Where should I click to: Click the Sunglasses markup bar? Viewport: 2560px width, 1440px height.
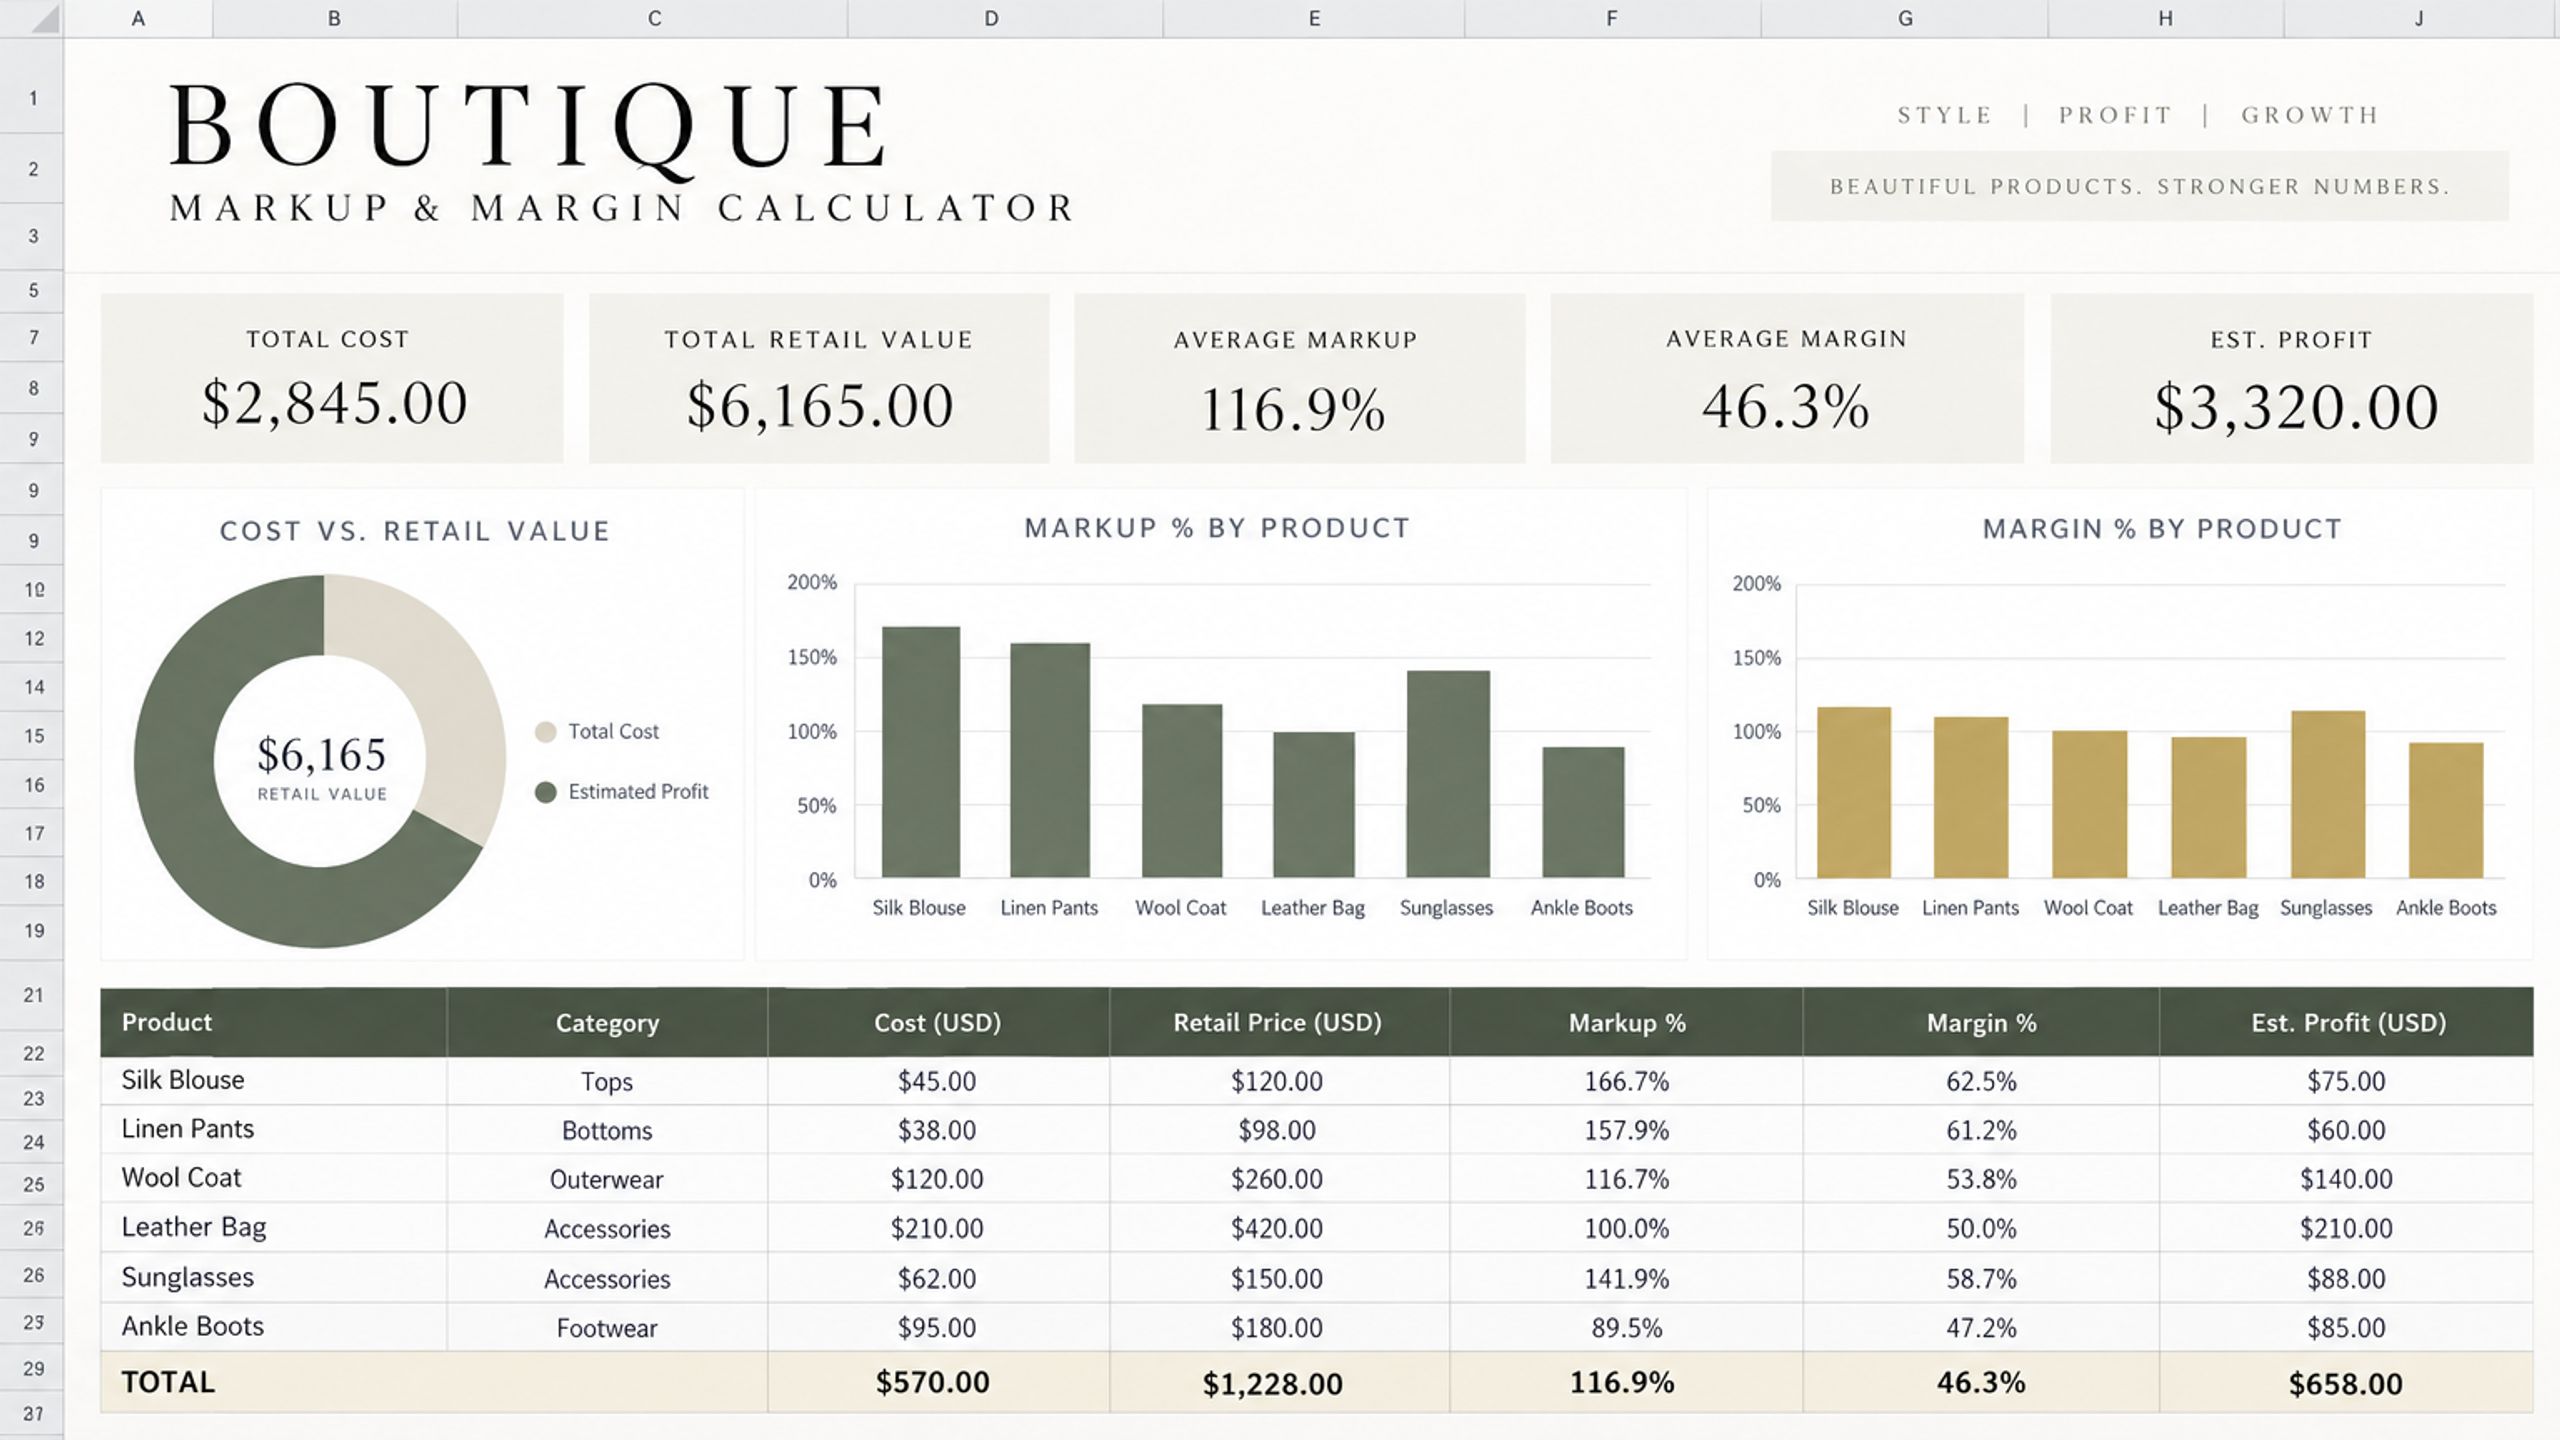tap(1447, 774)
